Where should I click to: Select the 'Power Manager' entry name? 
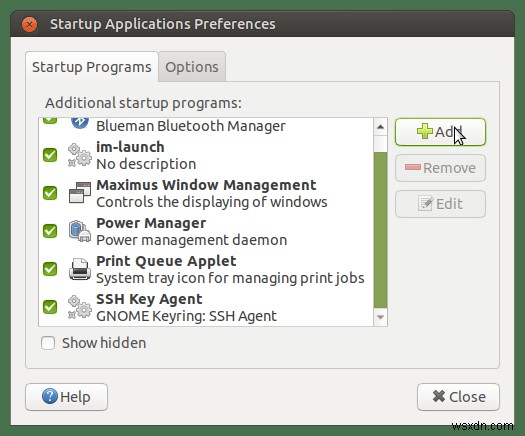151,223
